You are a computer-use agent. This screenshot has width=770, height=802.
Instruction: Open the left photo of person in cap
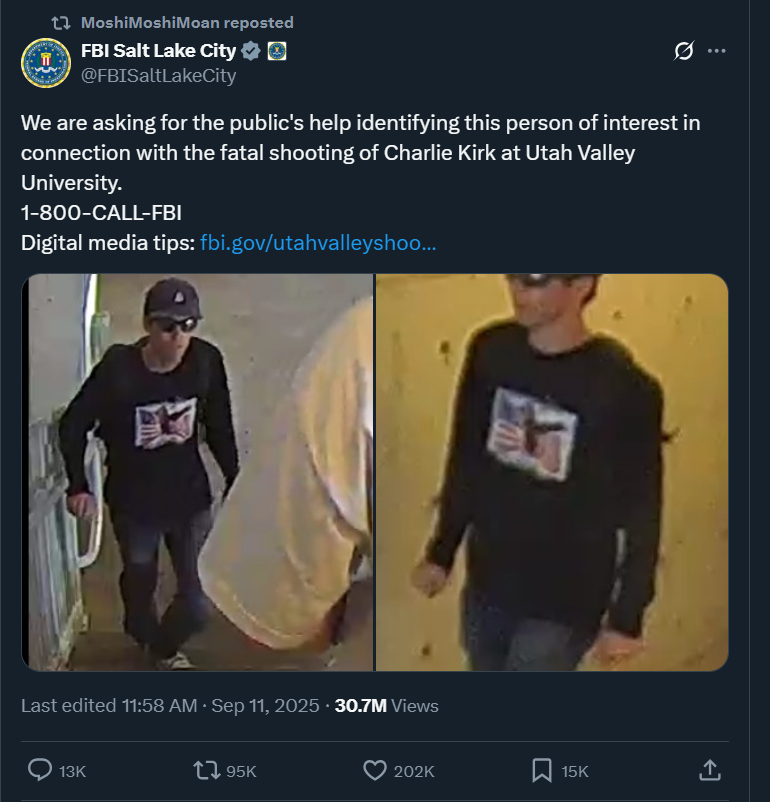click(197, 472)
